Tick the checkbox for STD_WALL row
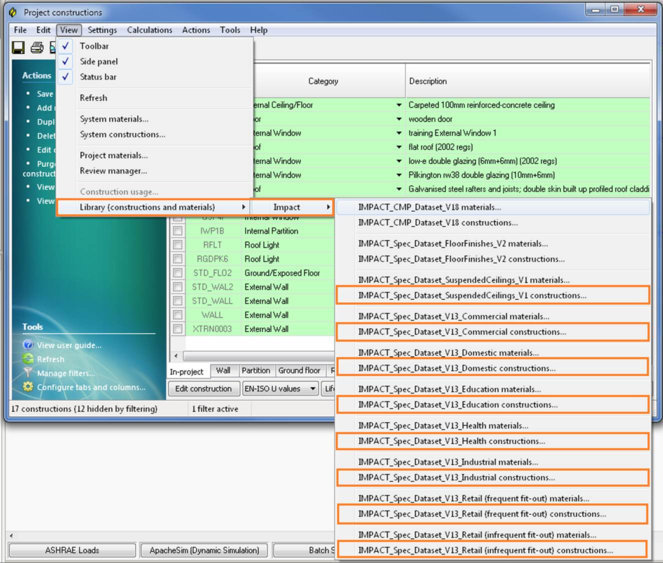Screen dimensions: 663x563 [x=178, y=301]
